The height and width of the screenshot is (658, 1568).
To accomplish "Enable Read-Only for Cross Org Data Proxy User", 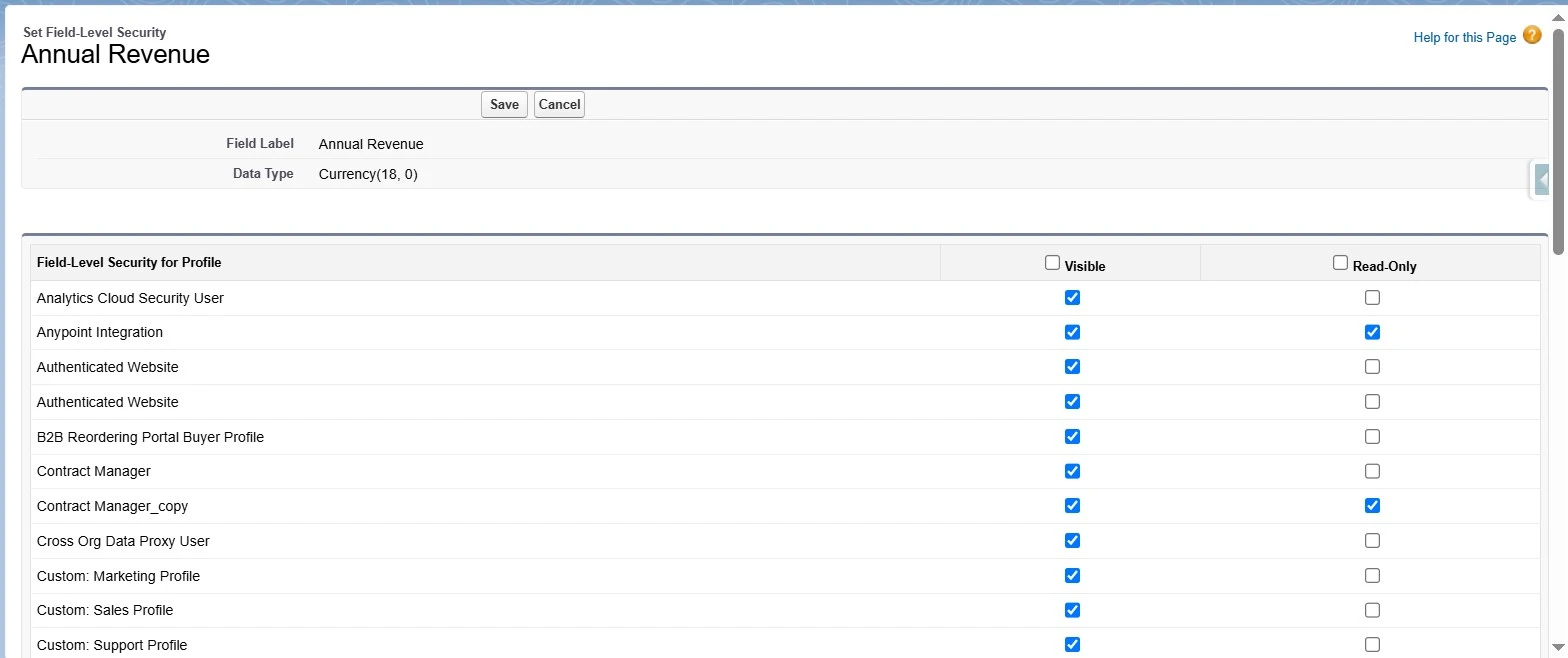I will 1372,541.
